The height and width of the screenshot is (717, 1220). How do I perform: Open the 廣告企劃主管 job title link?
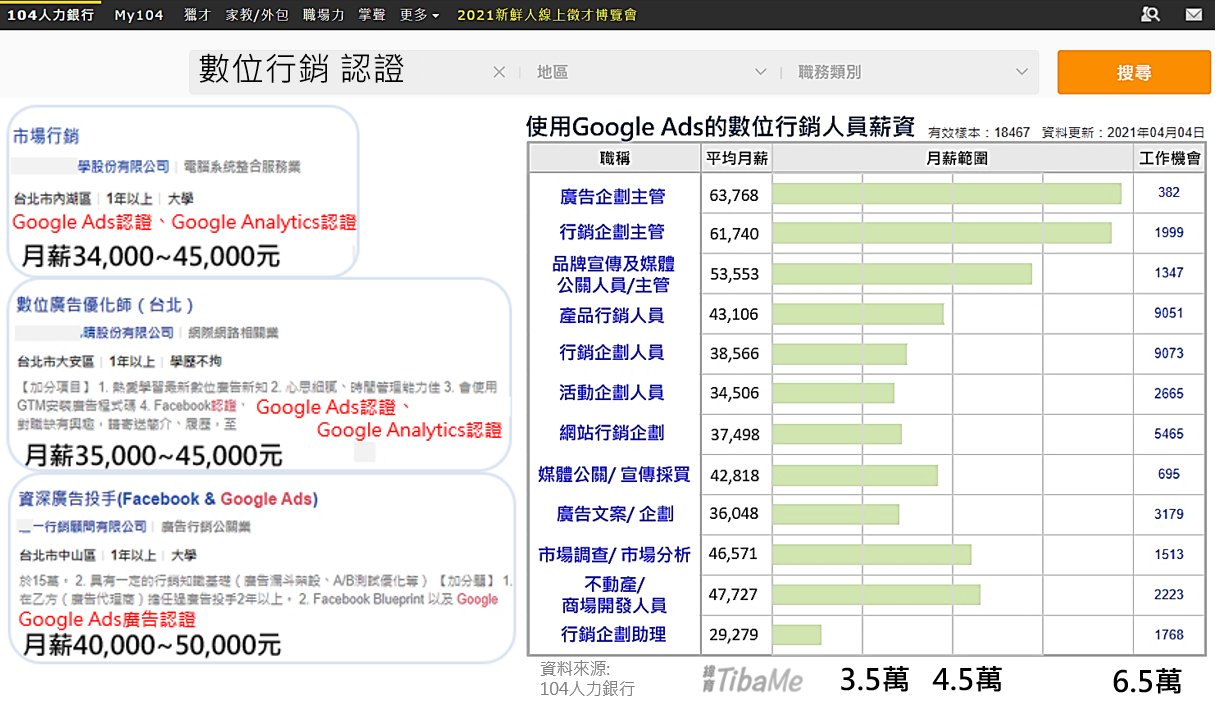[612, 197]
